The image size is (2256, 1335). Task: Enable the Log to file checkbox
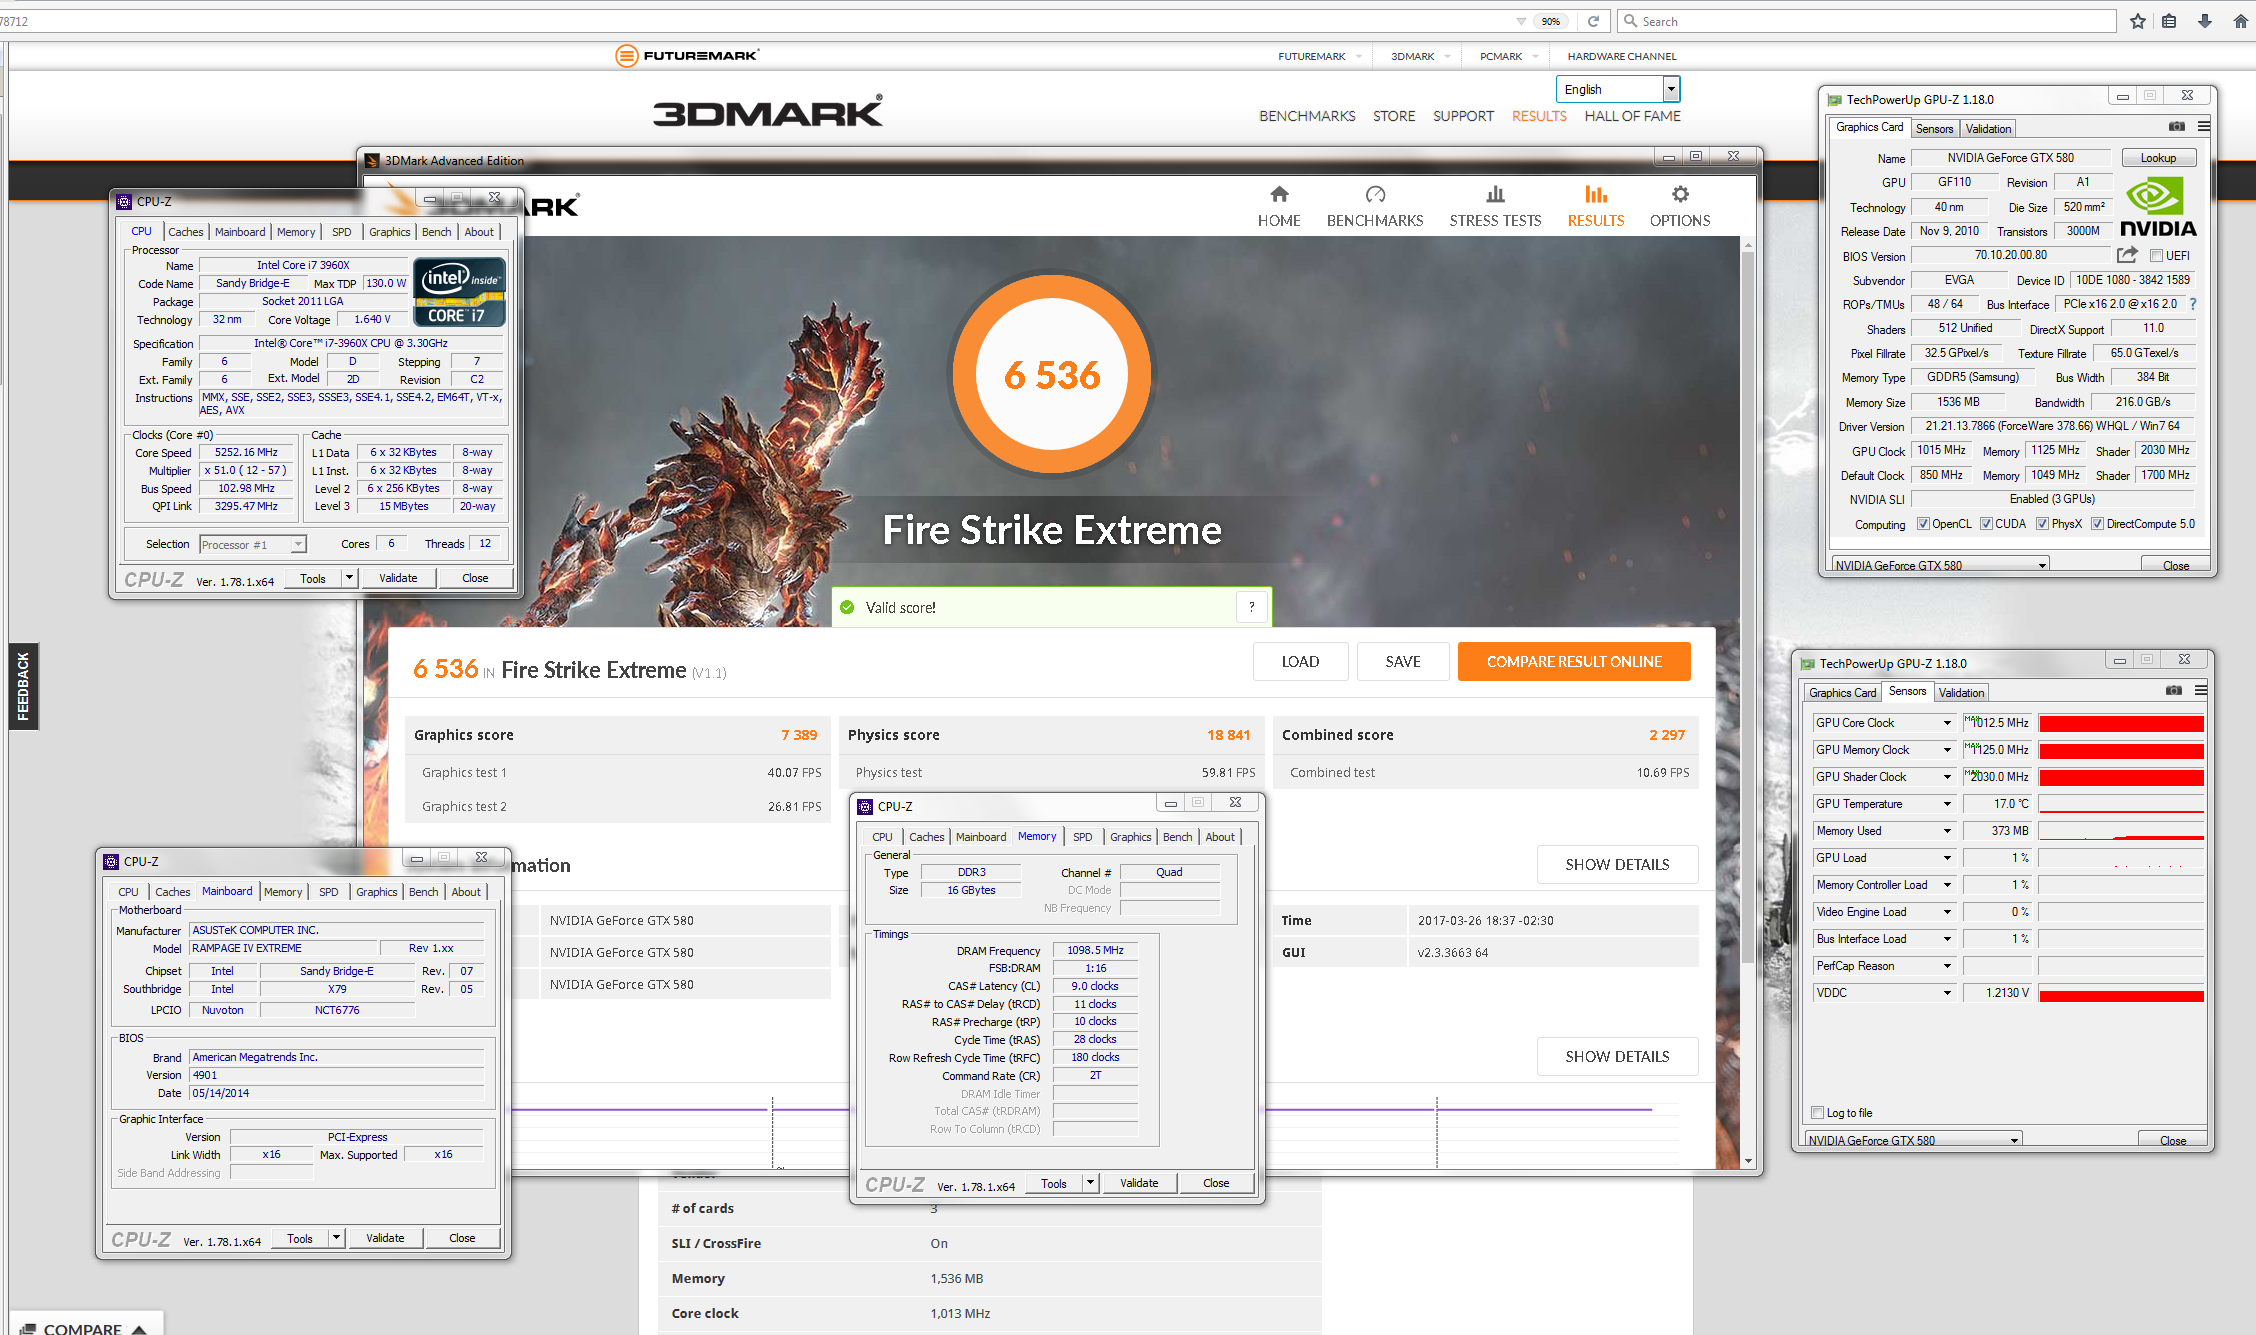coord(1817,1113)
